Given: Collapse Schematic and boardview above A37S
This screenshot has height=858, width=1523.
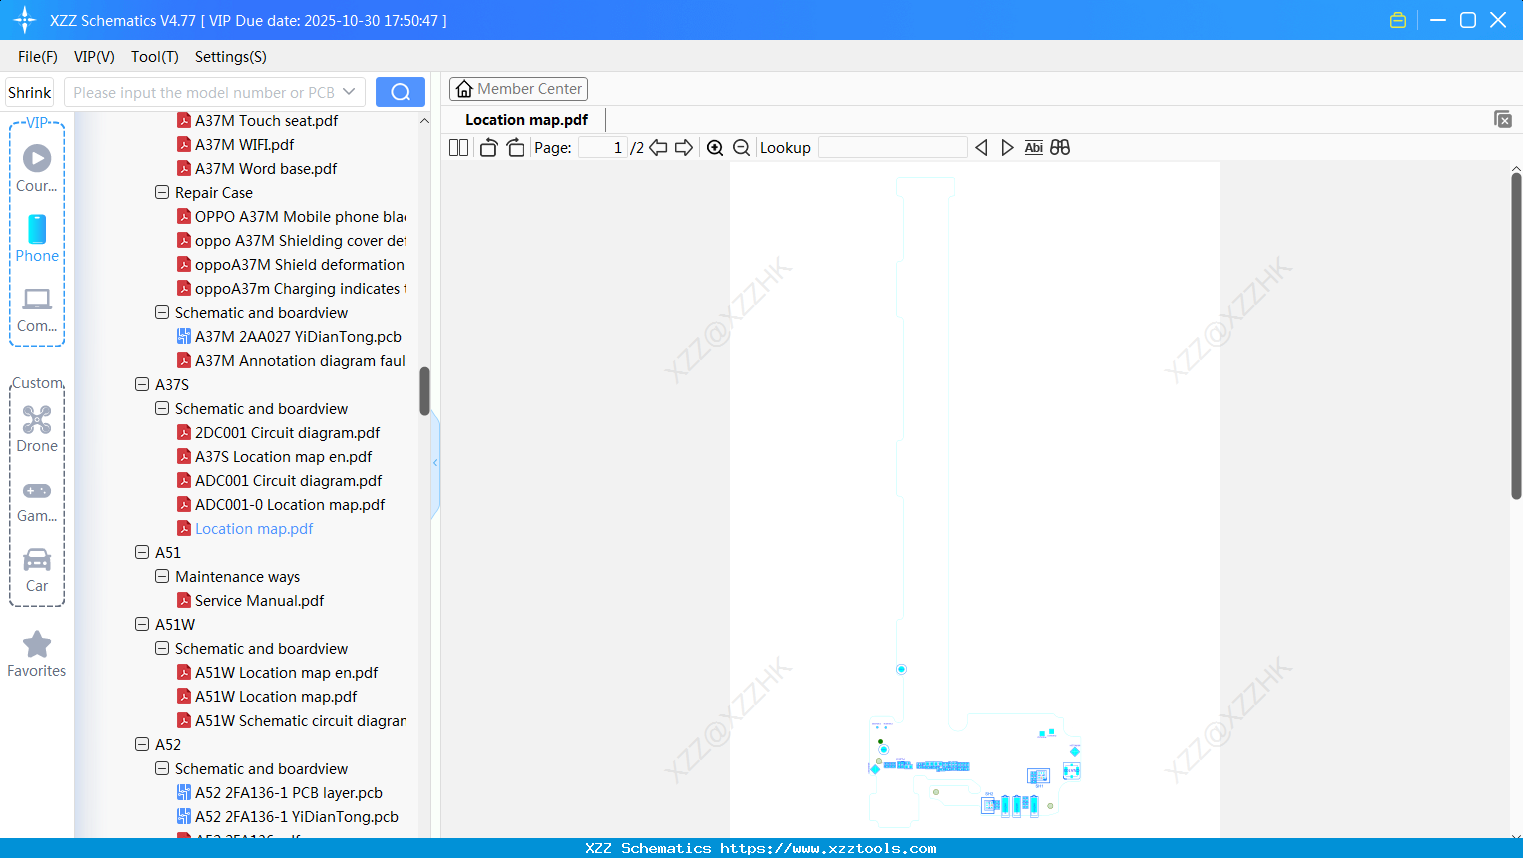Looking at the screenshot, I should pos(162,312).
